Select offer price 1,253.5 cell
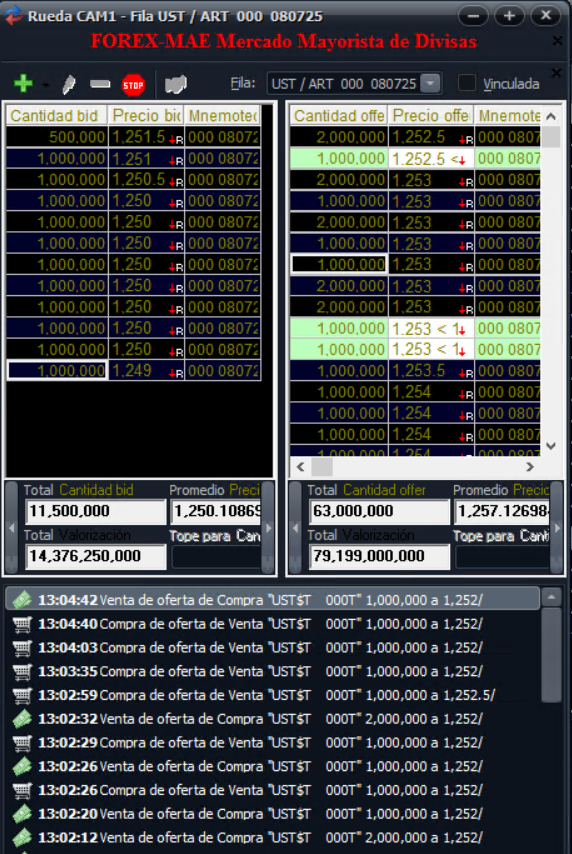The image size is (572, 854). 430,370
